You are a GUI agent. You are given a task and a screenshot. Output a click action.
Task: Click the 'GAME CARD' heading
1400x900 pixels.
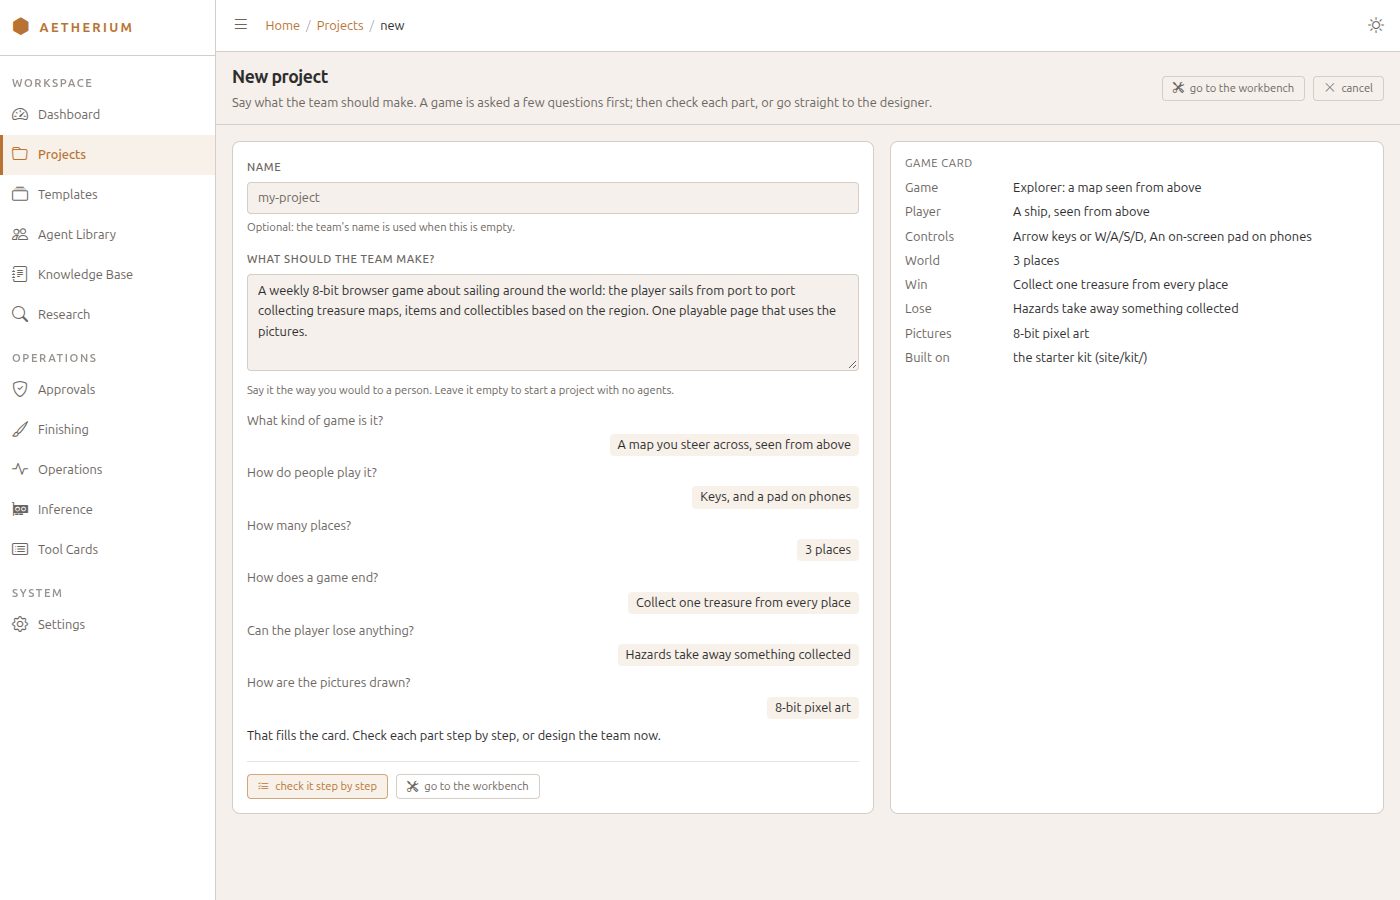coord(938,163)
